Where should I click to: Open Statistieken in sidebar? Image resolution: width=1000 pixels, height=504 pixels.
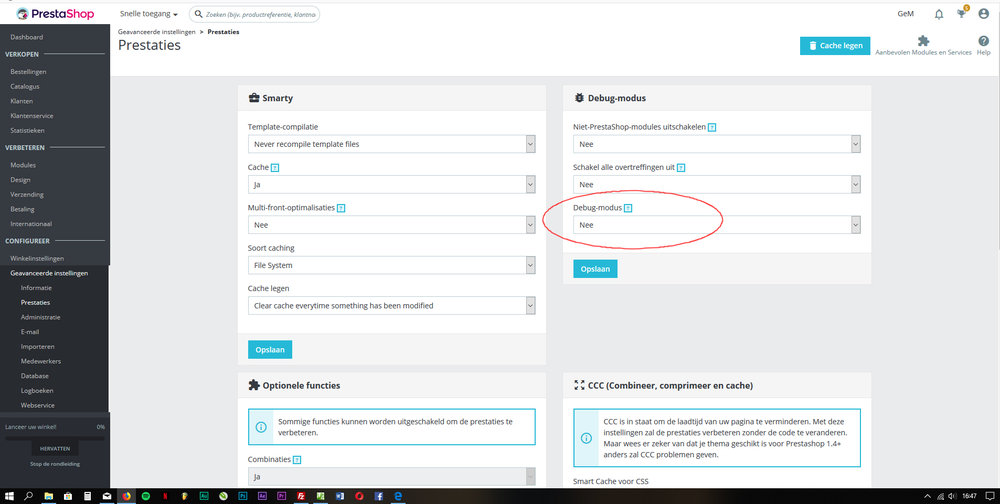[27, 130]
